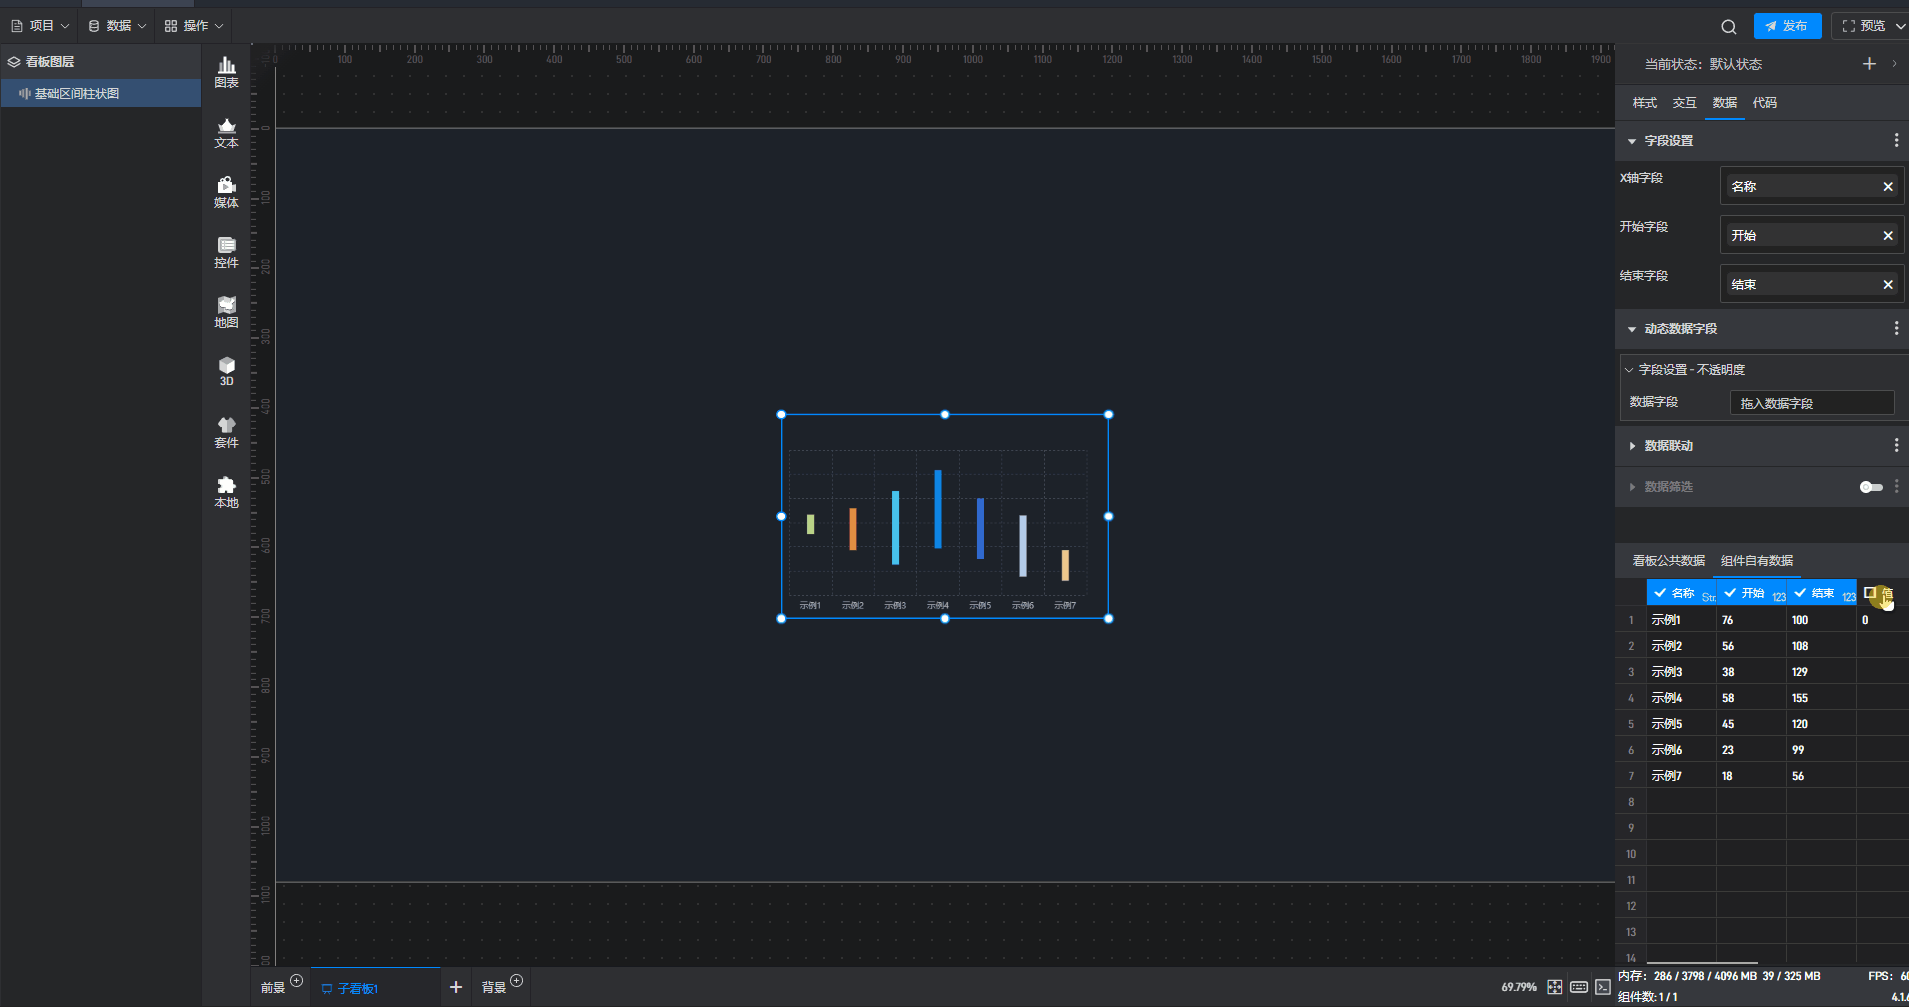Open the 地图 map components panel
This screenshot has height=1007, width=1909.
[x=227, y=312]
